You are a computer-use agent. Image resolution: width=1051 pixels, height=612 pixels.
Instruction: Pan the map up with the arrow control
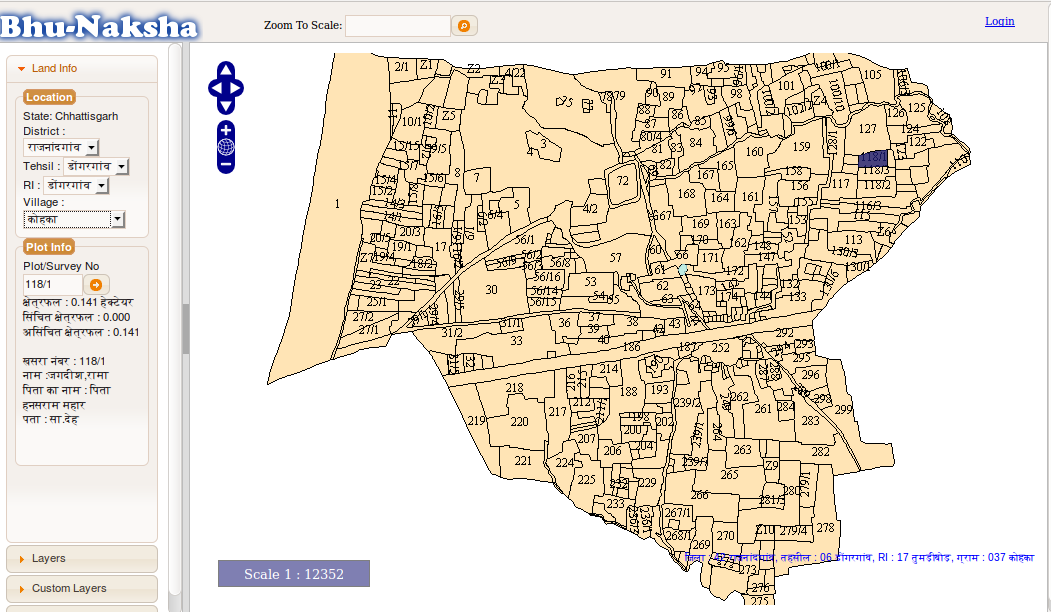point(226,70)
